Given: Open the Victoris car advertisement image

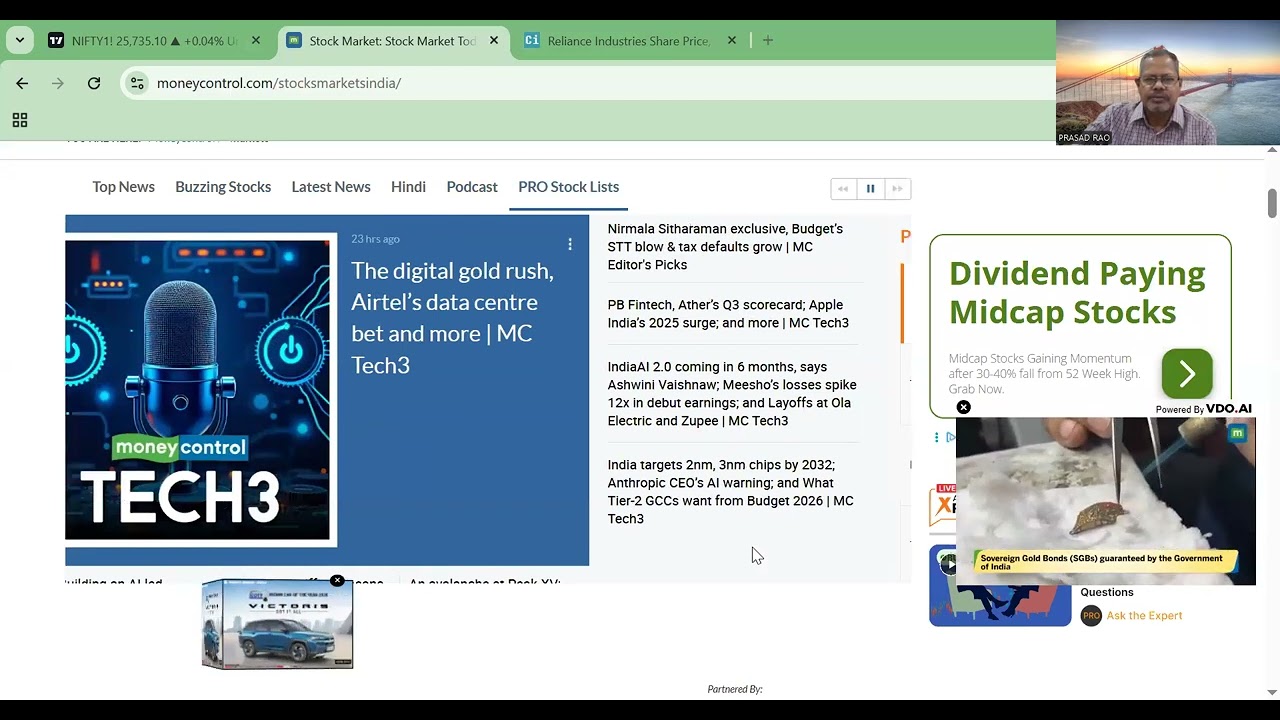Looking at the screenshot, I should 277,625.
